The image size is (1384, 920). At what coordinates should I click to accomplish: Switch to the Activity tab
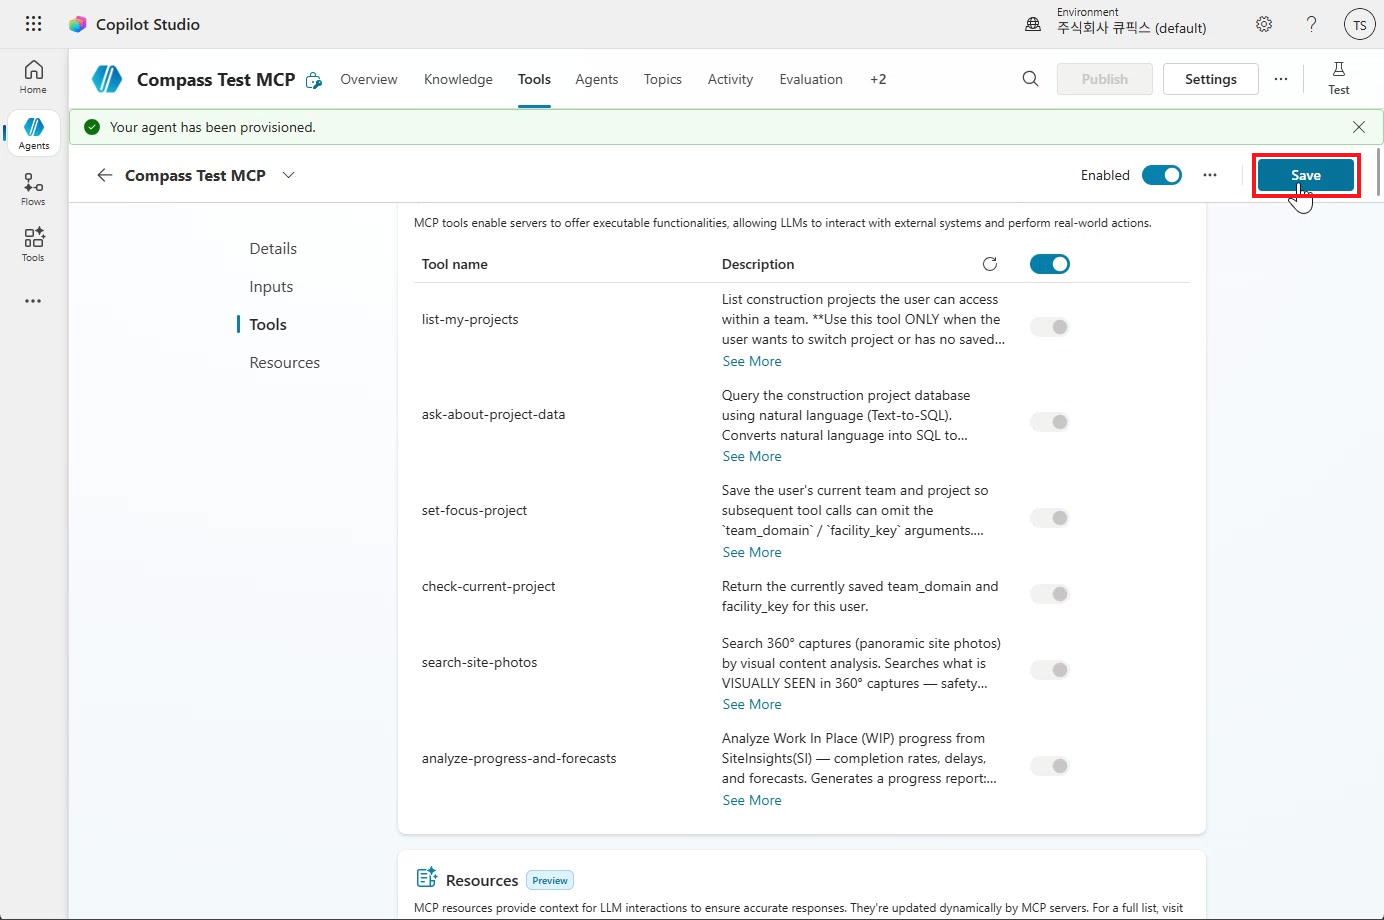(730, 79)
